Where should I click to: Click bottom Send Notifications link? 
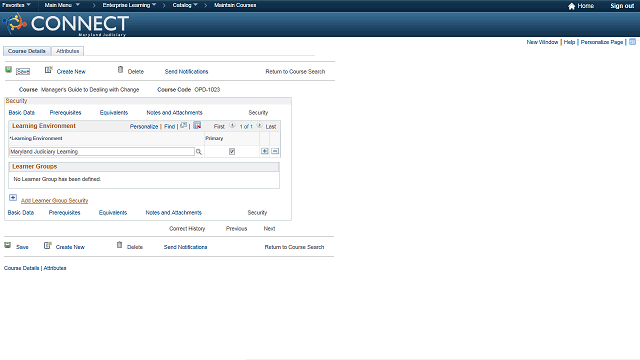(x=185, y=247)
